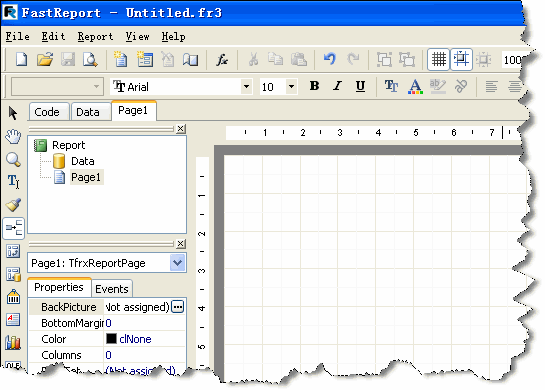Click BackPicture ellipsis button
Screen dimensions: 545x390
coord(178,307)
